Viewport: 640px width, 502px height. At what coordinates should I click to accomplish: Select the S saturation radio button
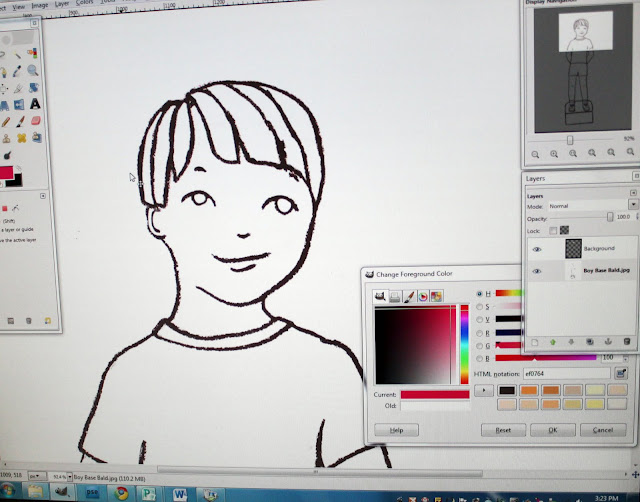480,307
